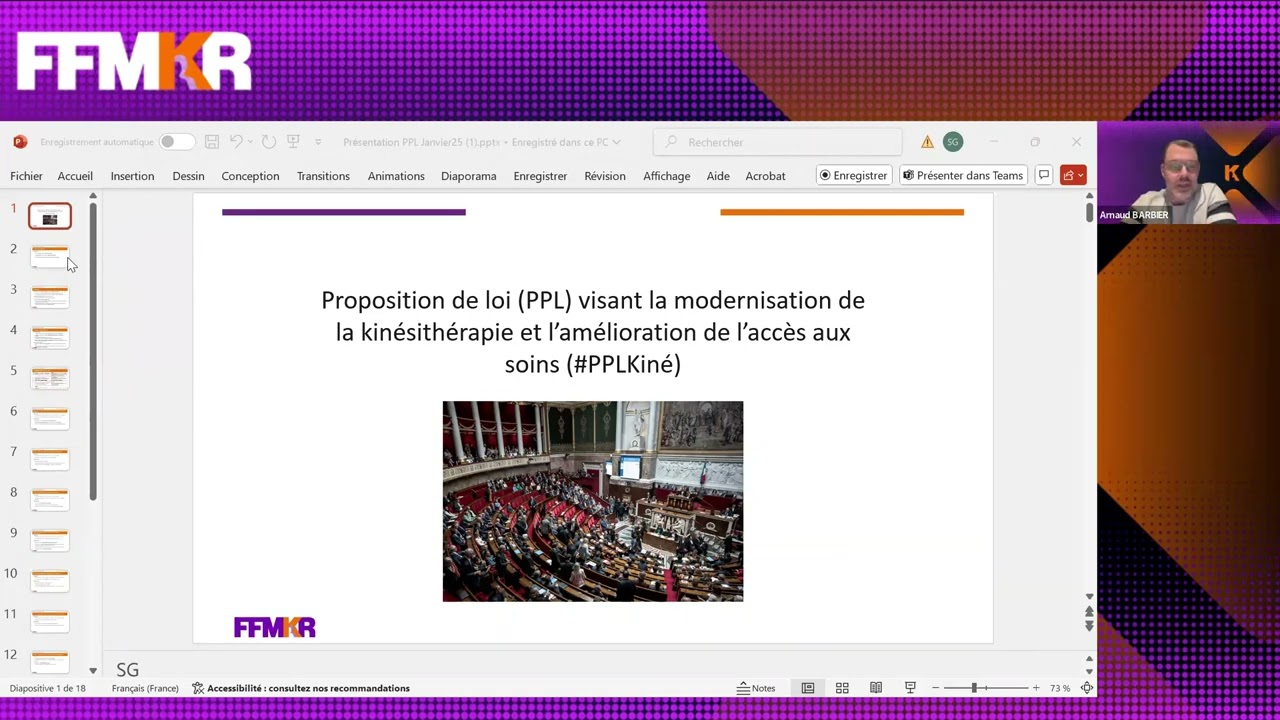Image resolution: width=1280 pixels, height=720 pixels.
Task: Adjust the zoom slider handle
Action: pos(974,688)
